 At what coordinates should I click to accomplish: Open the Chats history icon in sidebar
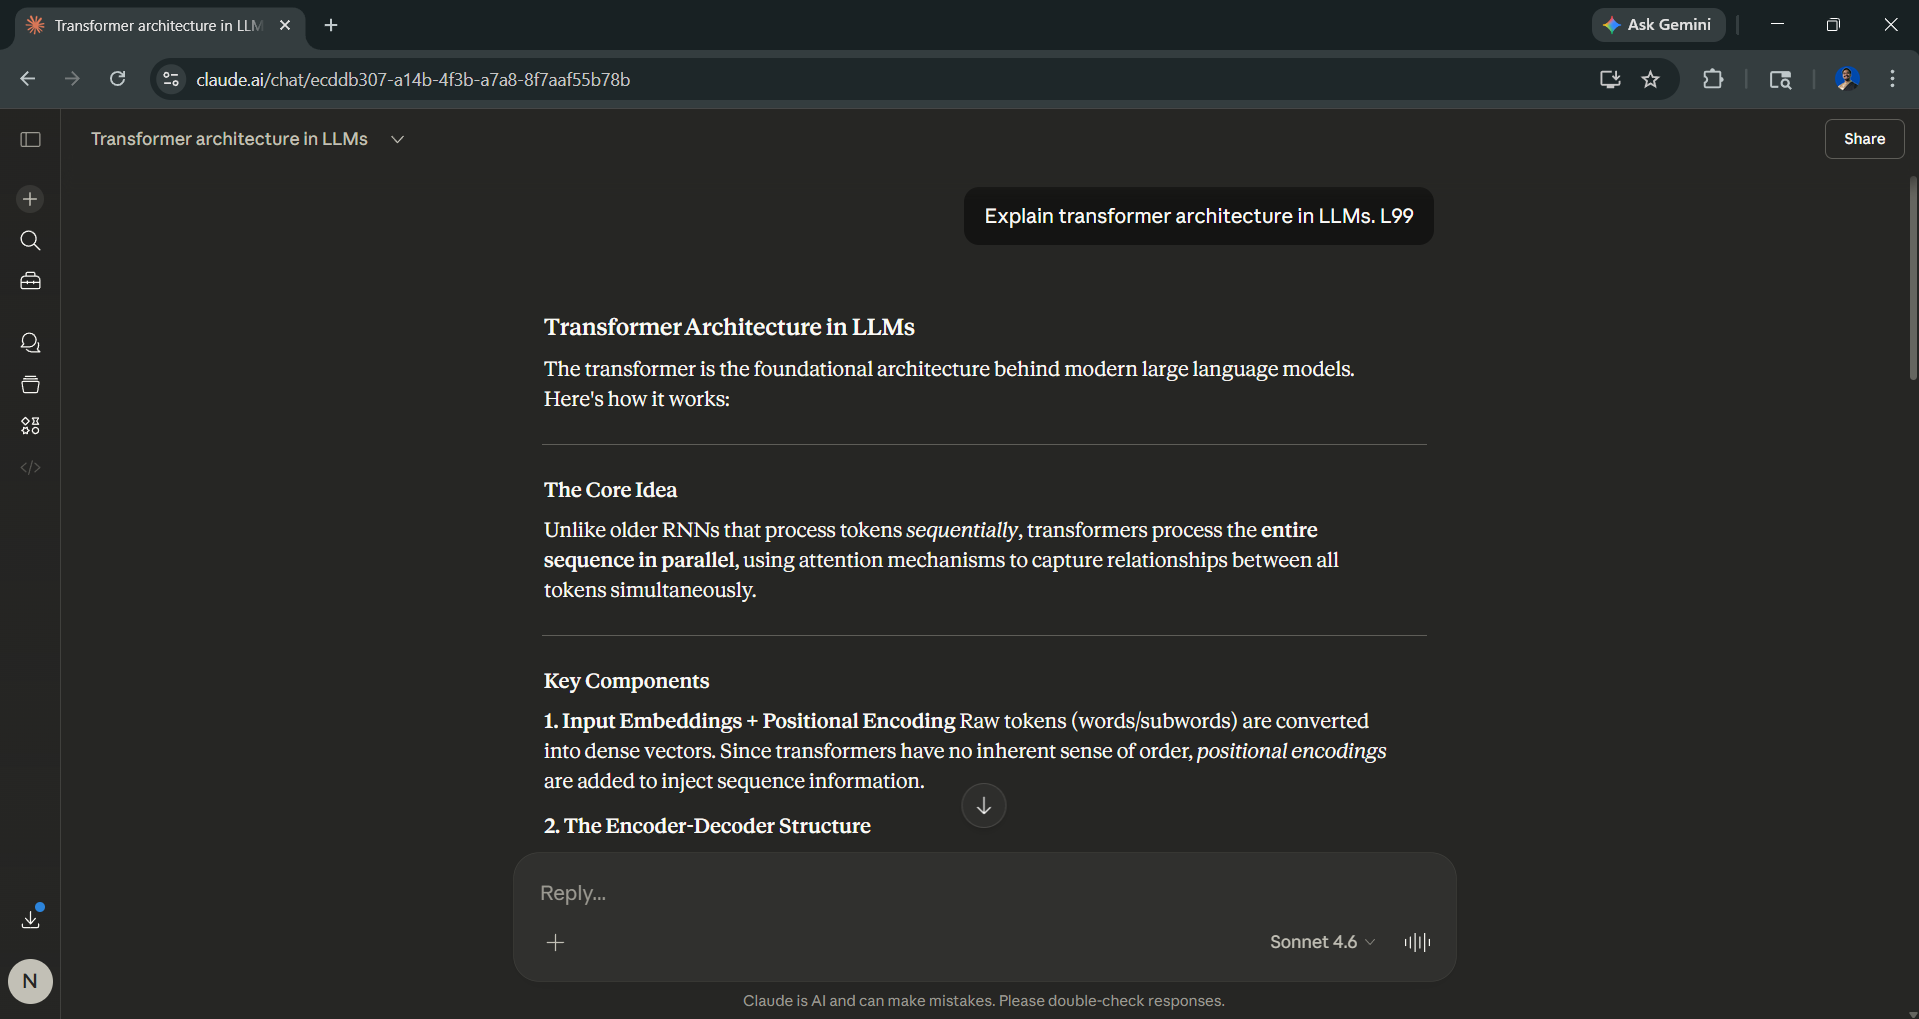(x=30, y=343)
